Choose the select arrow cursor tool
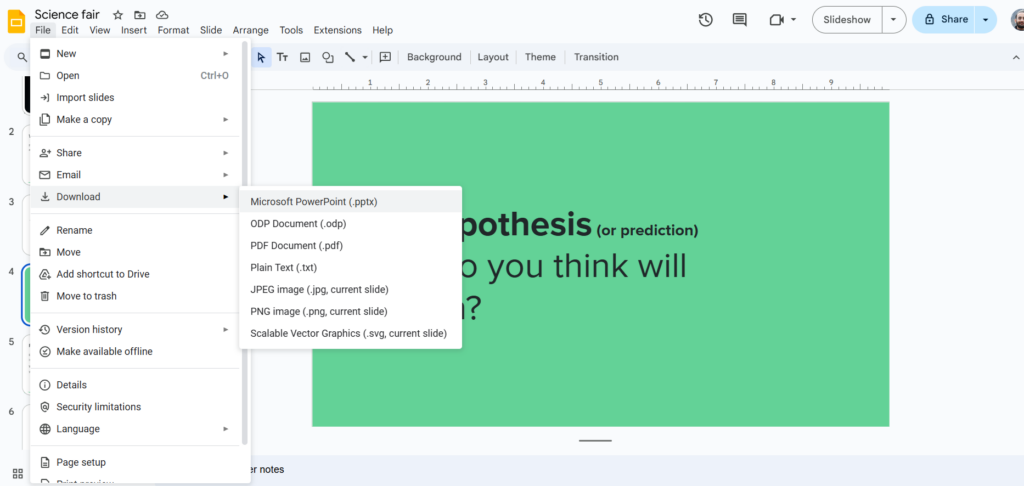 [261, 57]
